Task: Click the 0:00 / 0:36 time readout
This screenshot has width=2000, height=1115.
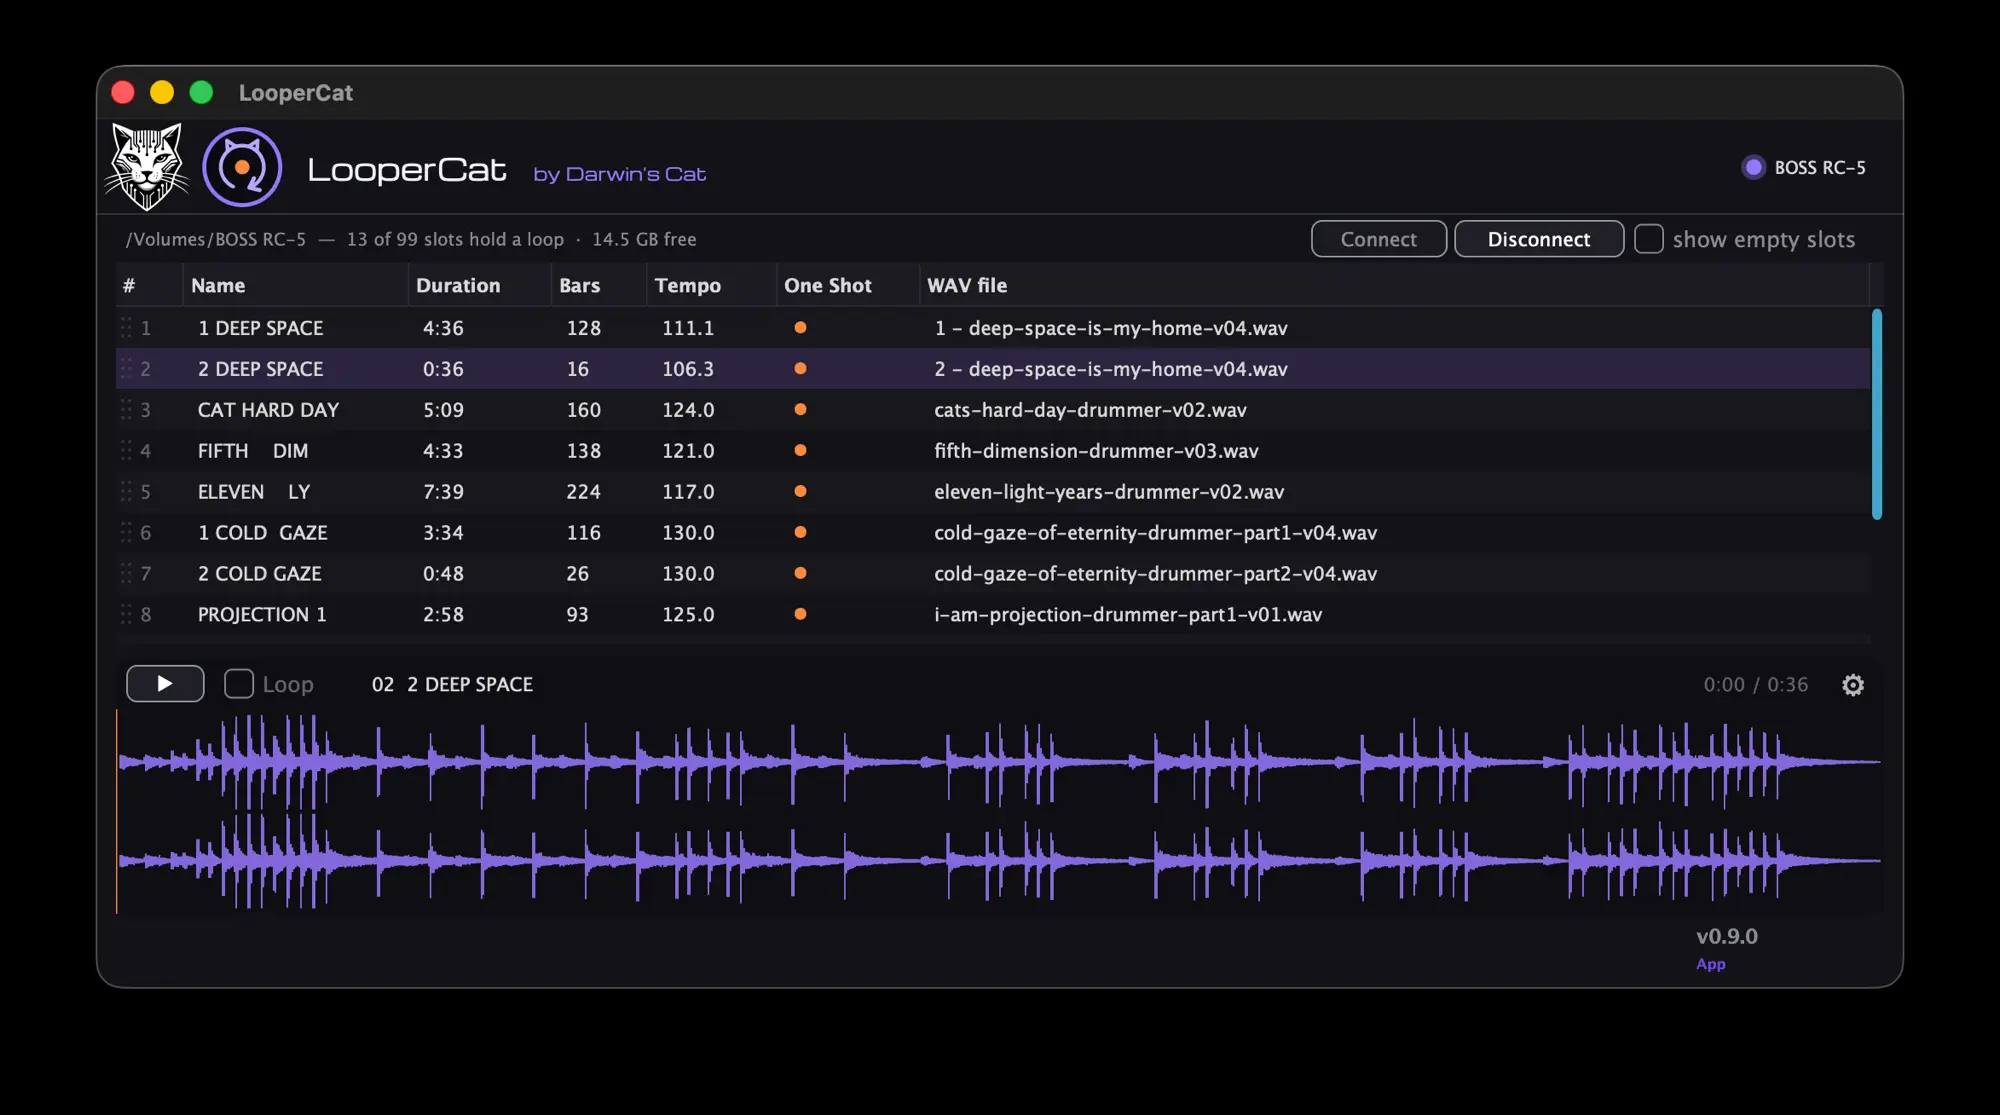Action: (x=1756, y=685)
